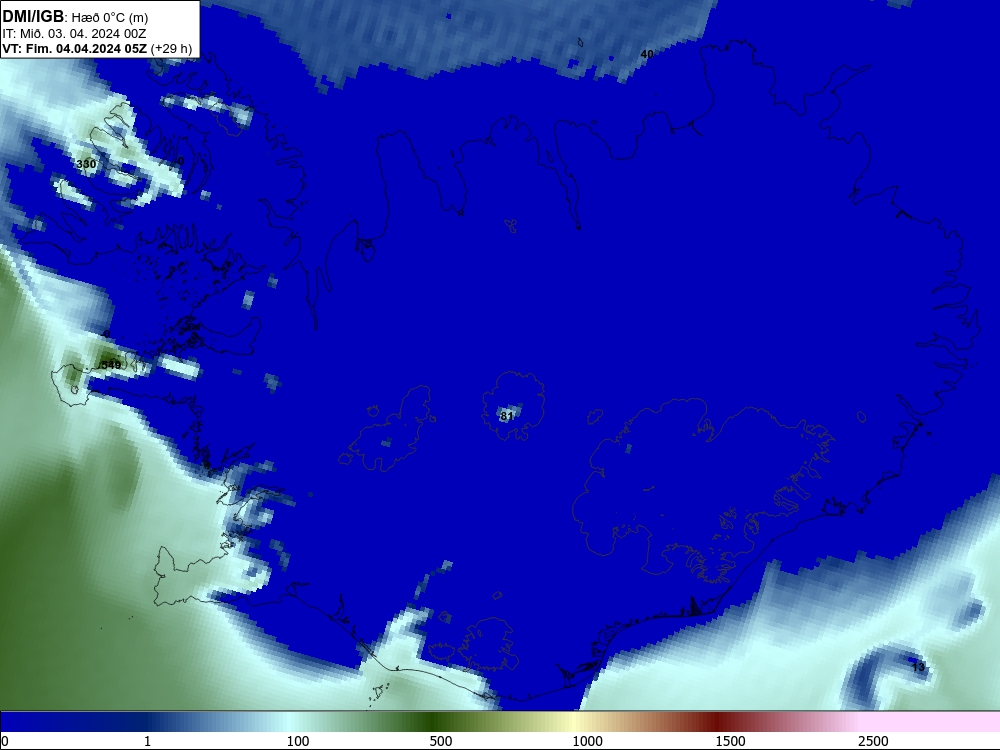
Task: Click the initial time 'IT: Mið. 03. 04. 2024 00Z'
Action: point(74,34)
